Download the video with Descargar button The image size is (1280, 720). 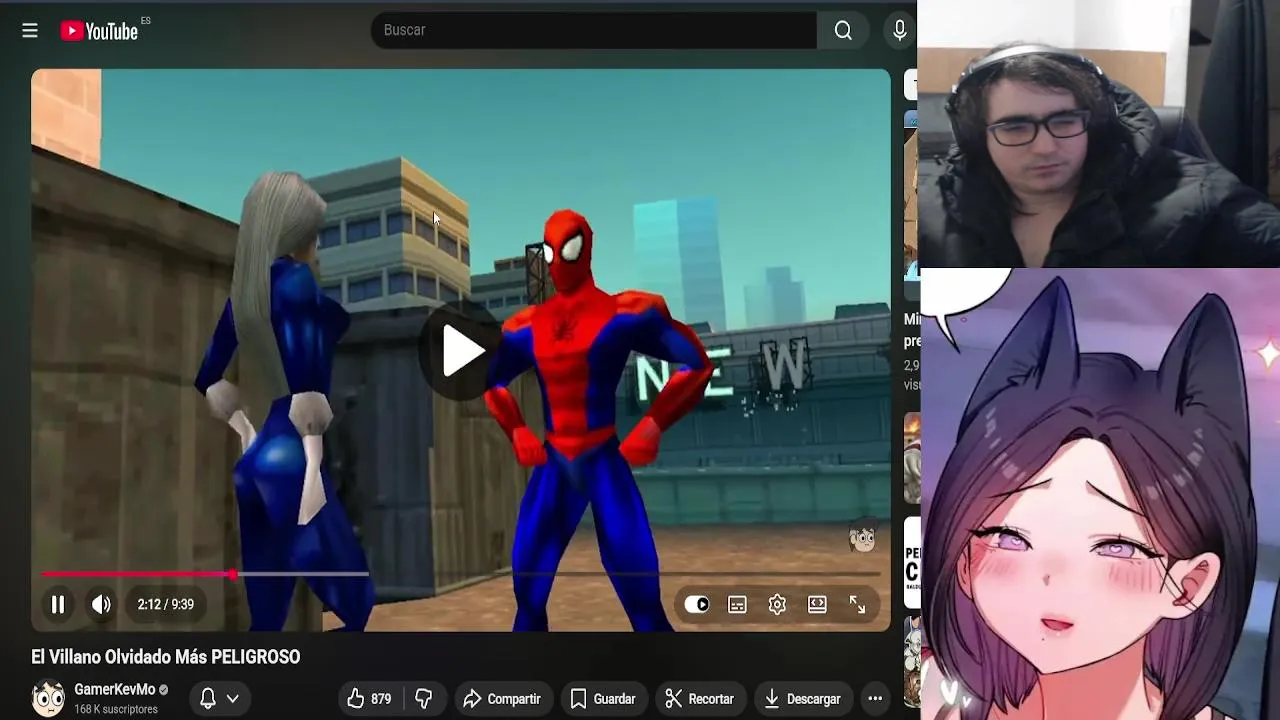tap(803, 699)
